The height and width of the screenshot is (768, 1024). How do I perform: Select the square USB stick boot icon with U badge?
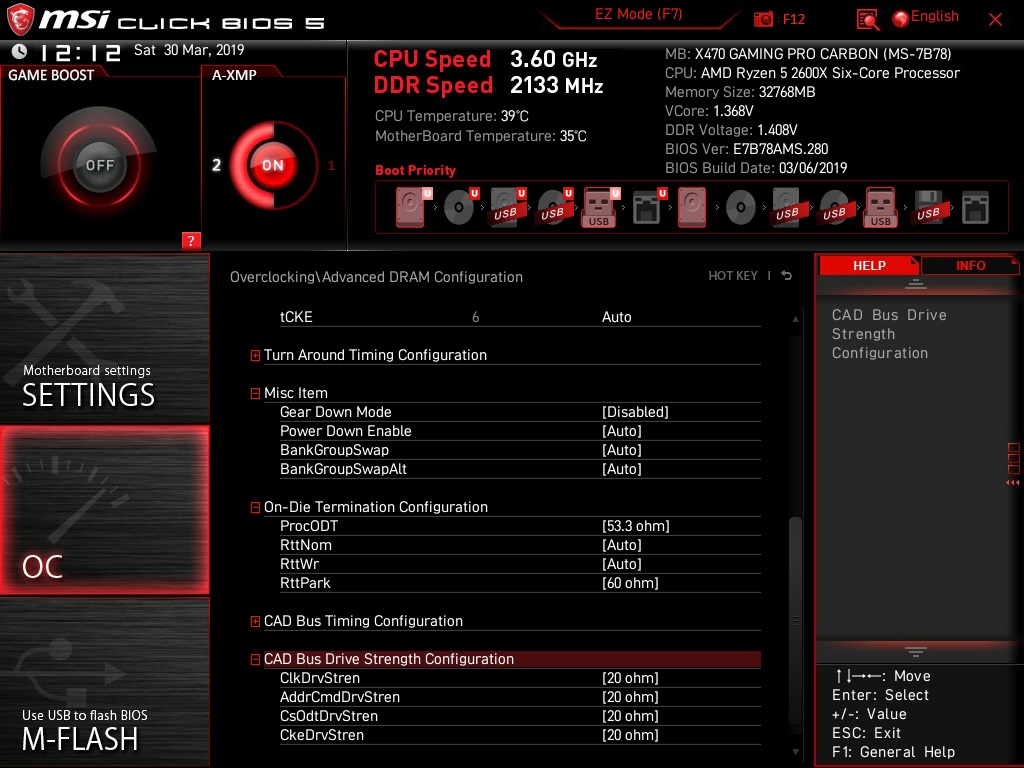[600, 208]
